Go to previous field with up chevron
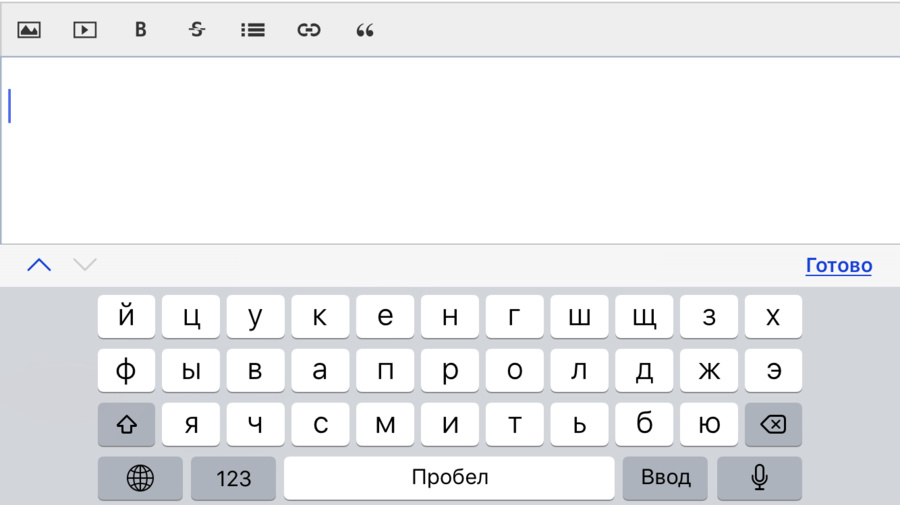 (x=39, y=265)
